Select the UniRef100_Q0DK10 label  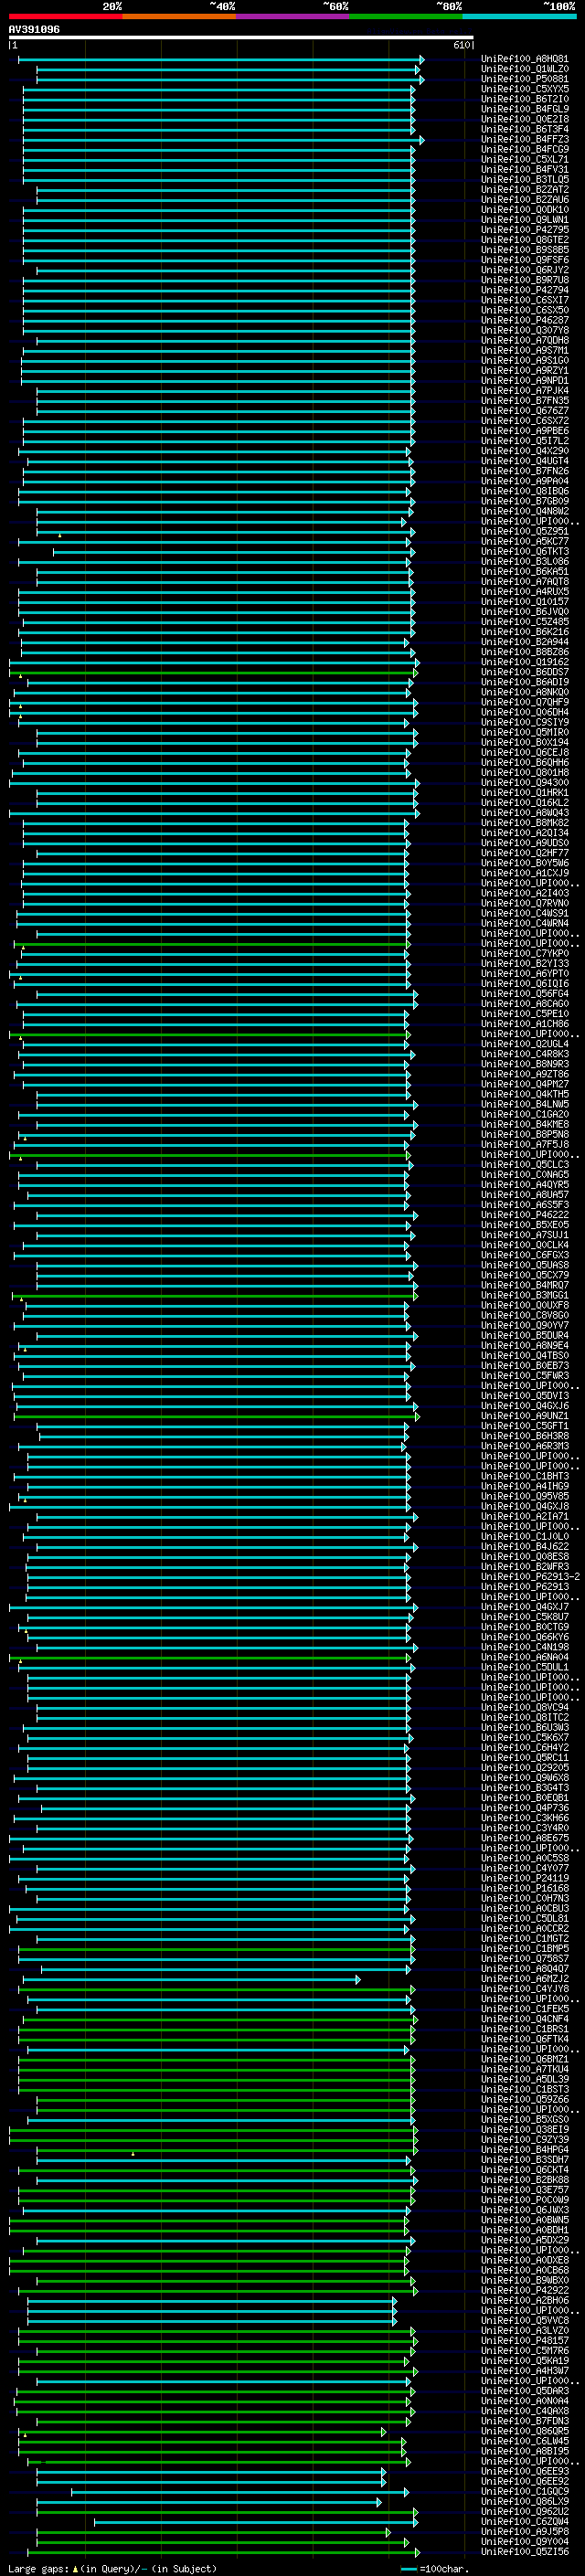(x=524, y=209)
